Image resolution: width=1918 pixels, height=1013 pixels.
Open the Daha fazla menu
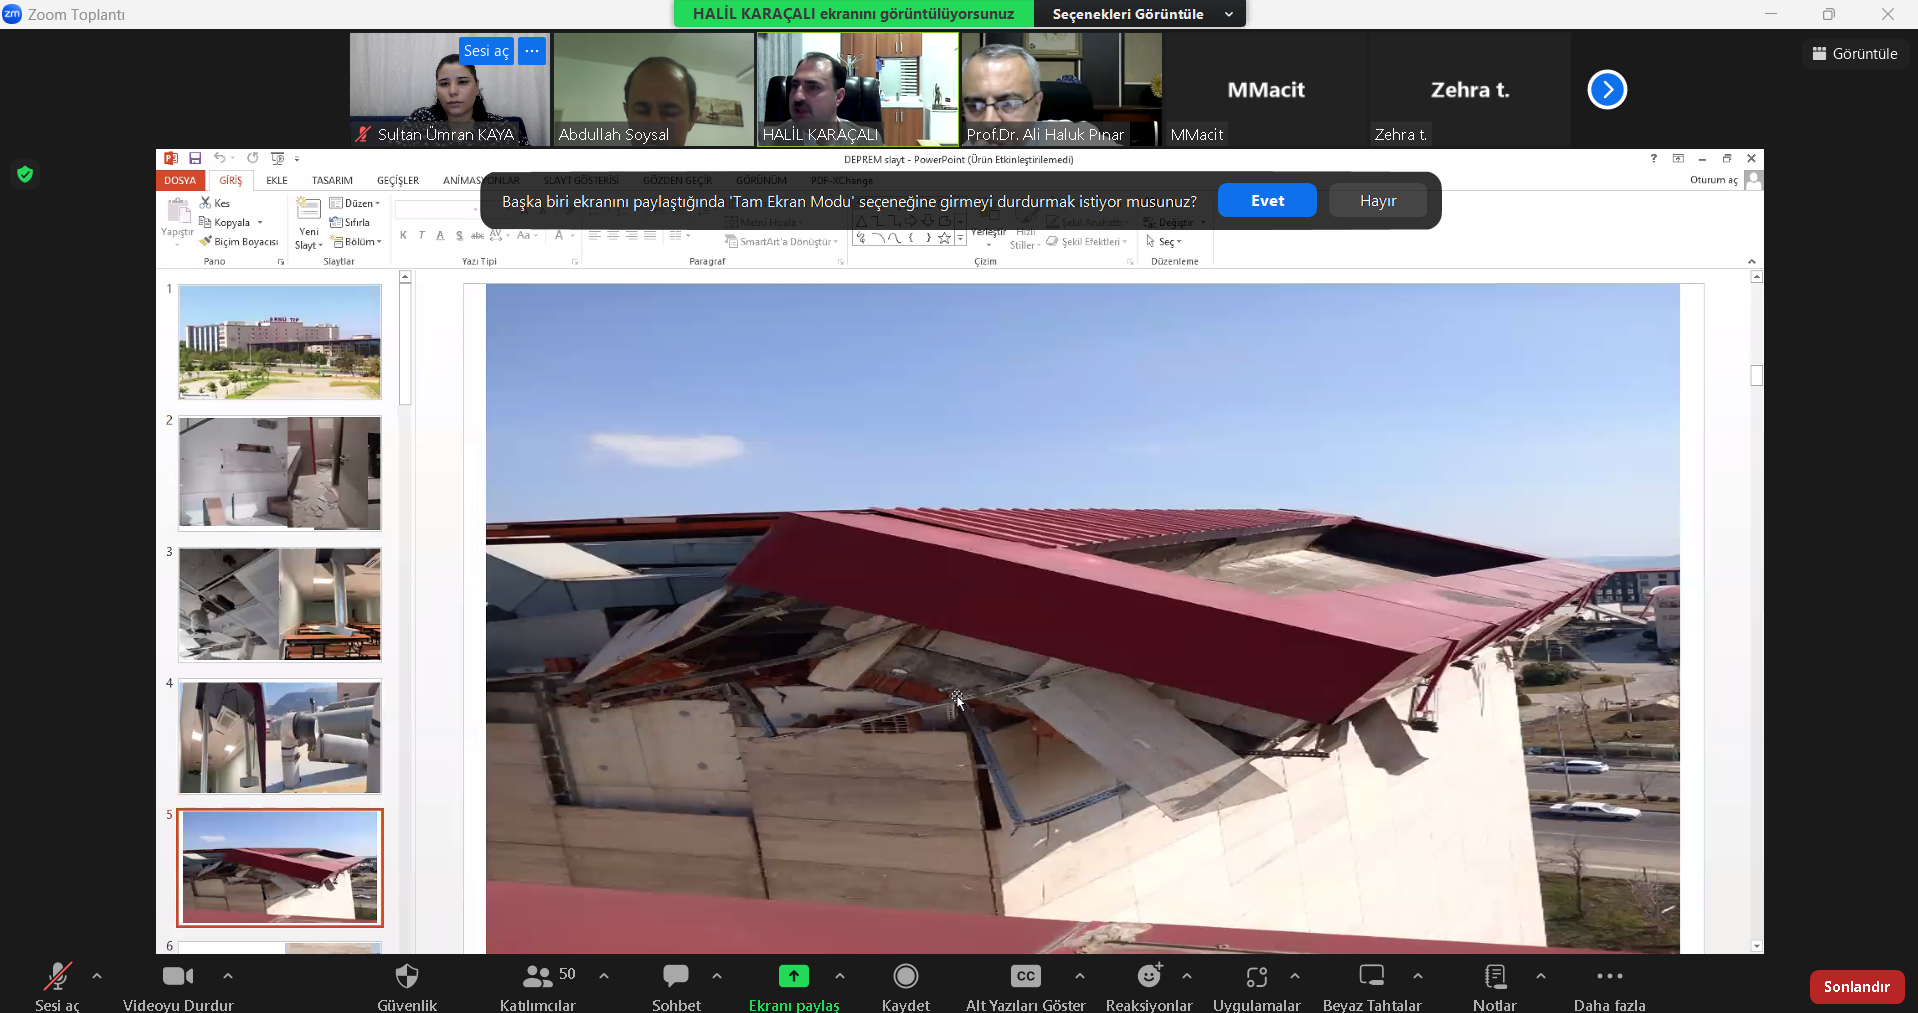point(1609,976)
